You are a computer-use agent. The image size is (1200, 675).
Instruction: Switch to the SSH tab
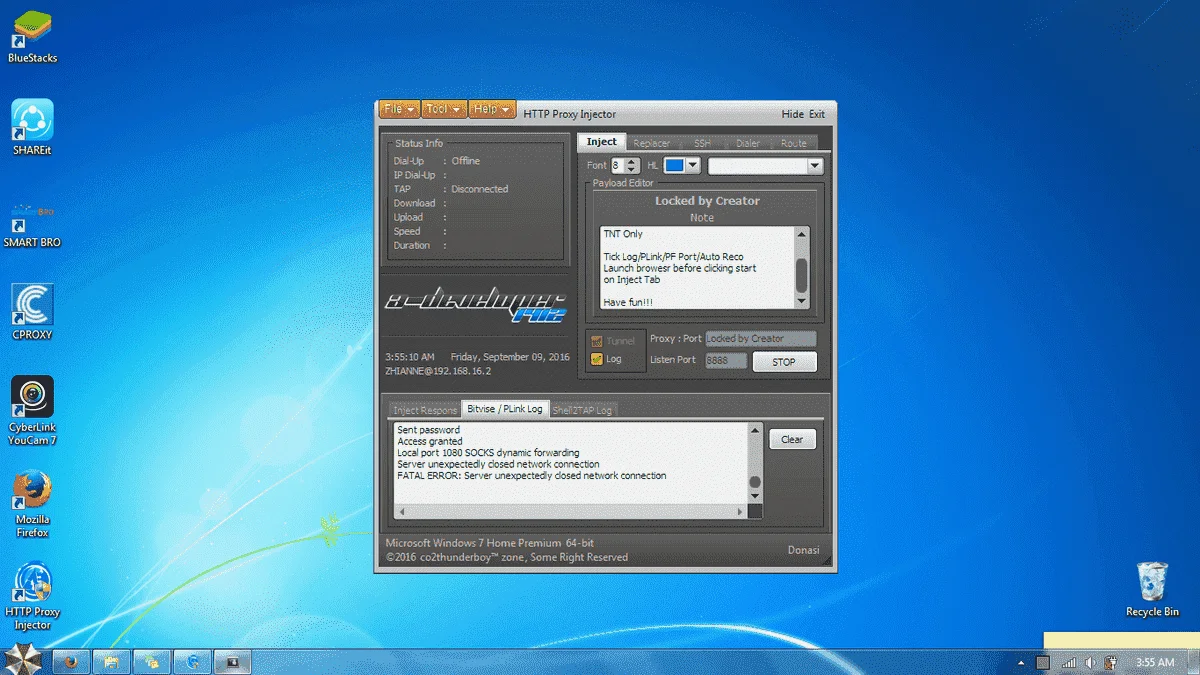click(702, 143)
